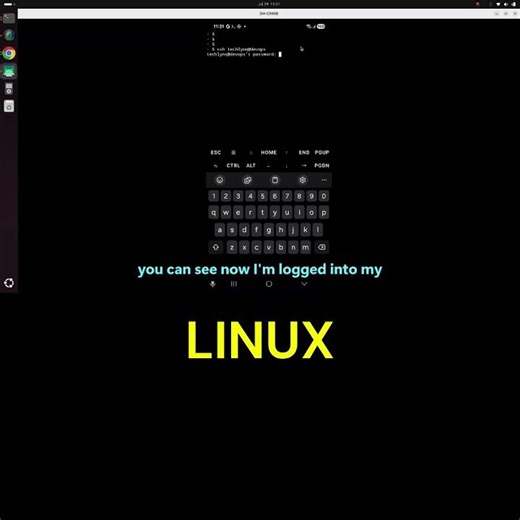The width and height of the screenshot is (520, 520).
Task: Open the system status menu in the top bar
Action: 505,4
